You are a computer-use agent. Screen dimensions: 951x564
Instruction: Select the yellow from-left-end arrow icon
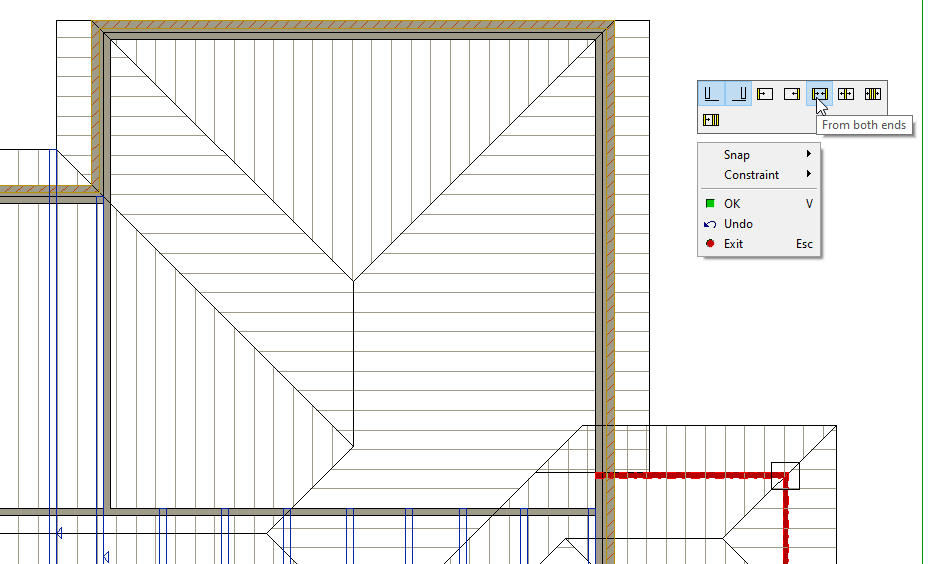765,94
